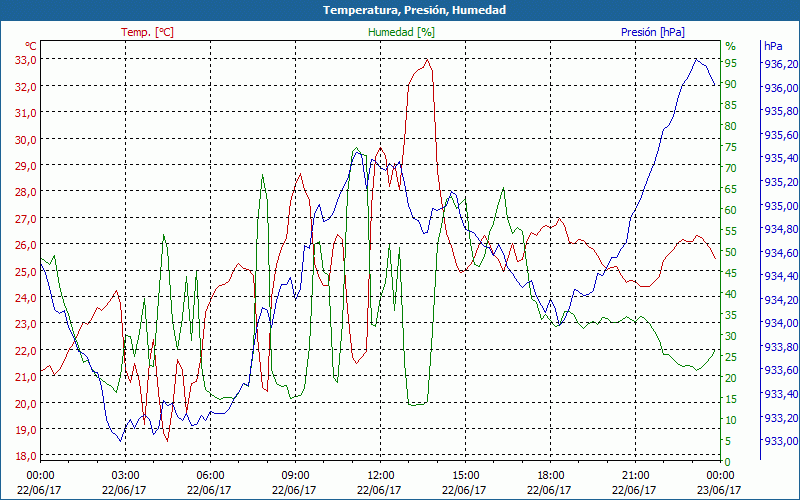The image size is (800, 500).
Task: Click the "19,0" temperature axis value
Action: [x=26, y=430]
